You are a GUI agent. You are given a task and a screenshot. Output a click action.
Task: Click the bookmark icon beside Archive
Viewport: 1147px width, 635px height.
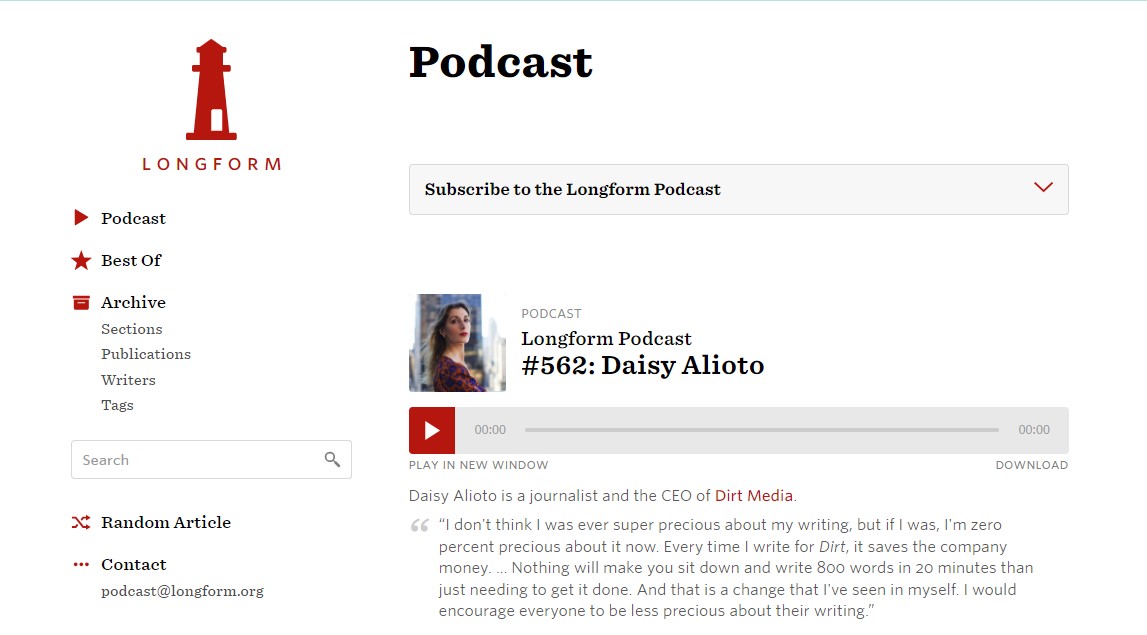(x=80, y=301)
